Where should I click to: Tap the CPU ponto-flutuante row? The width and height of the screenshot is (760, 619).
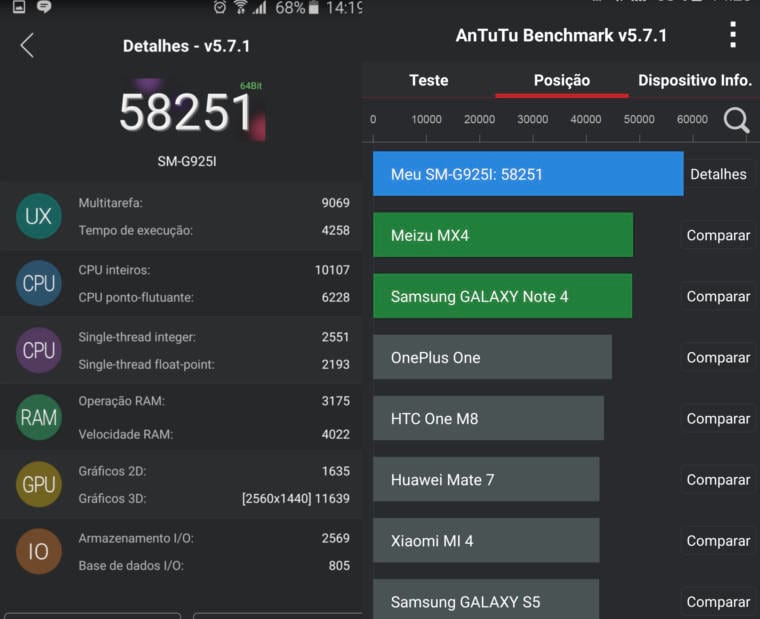[x=214, y=297]
